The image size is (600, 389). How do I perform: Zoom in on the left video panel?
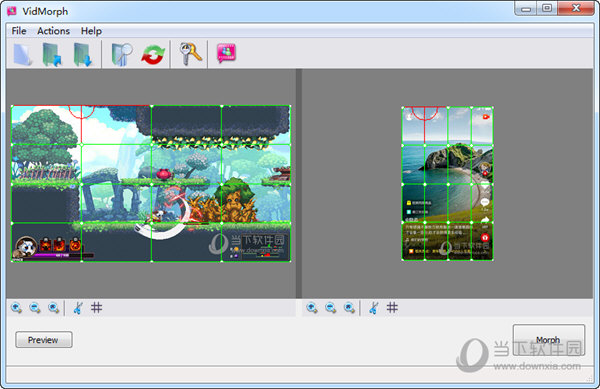pyautogui.click(x=16, y=308)
